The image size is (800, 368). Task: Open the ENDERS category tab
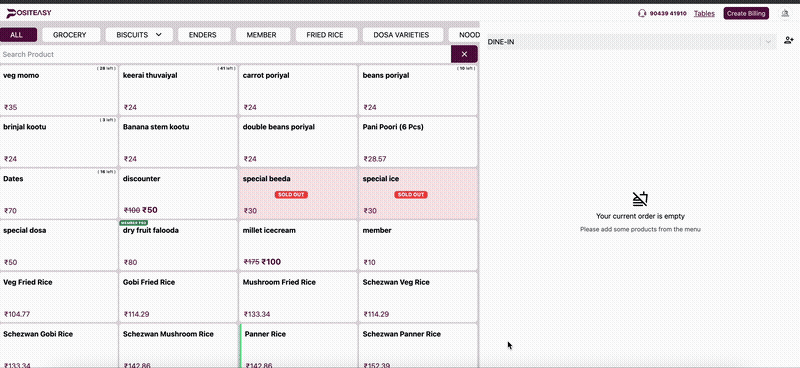(203, 35)
